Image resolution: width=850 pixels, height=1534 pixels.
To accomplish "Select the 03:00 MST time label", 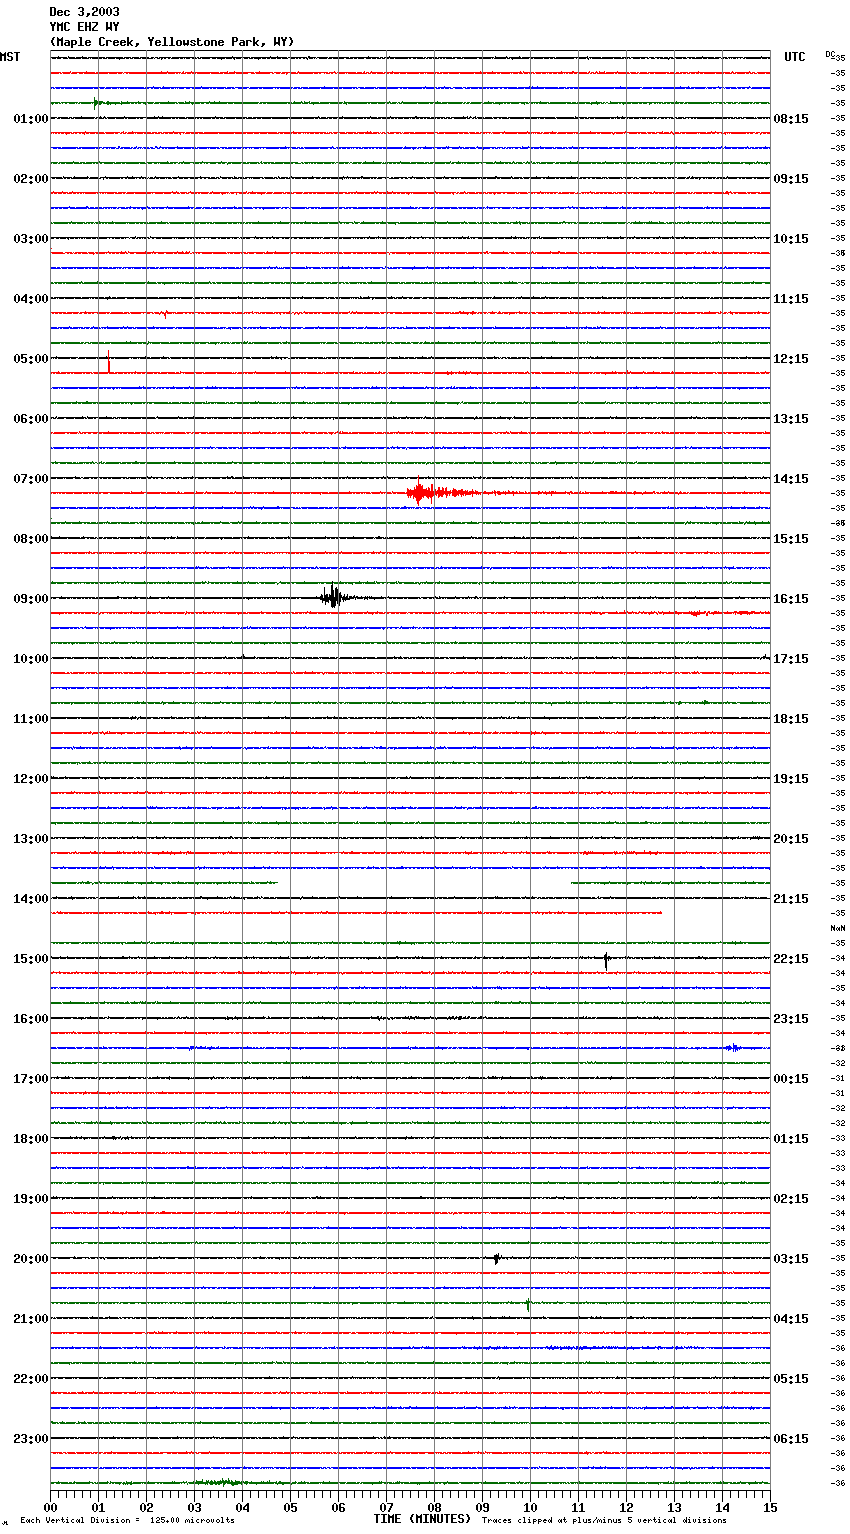I will tap(30, 239).
